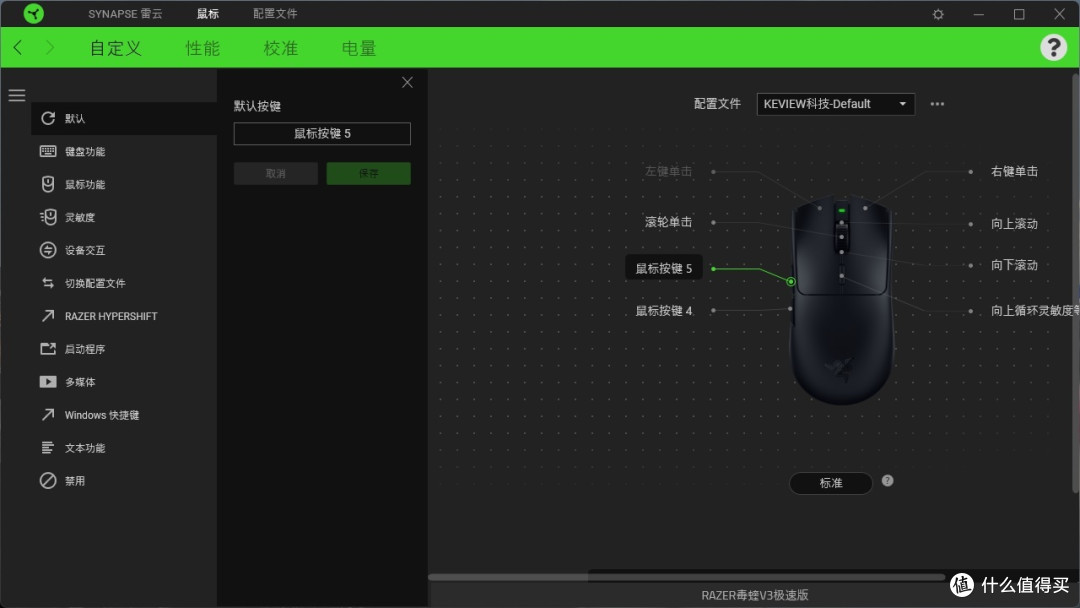Image resolution: width=1080 pixels, height=608 pixels.
Task: Select the 向上循环灵敏度 mapping label
Action: click(x=1035, y=311)
